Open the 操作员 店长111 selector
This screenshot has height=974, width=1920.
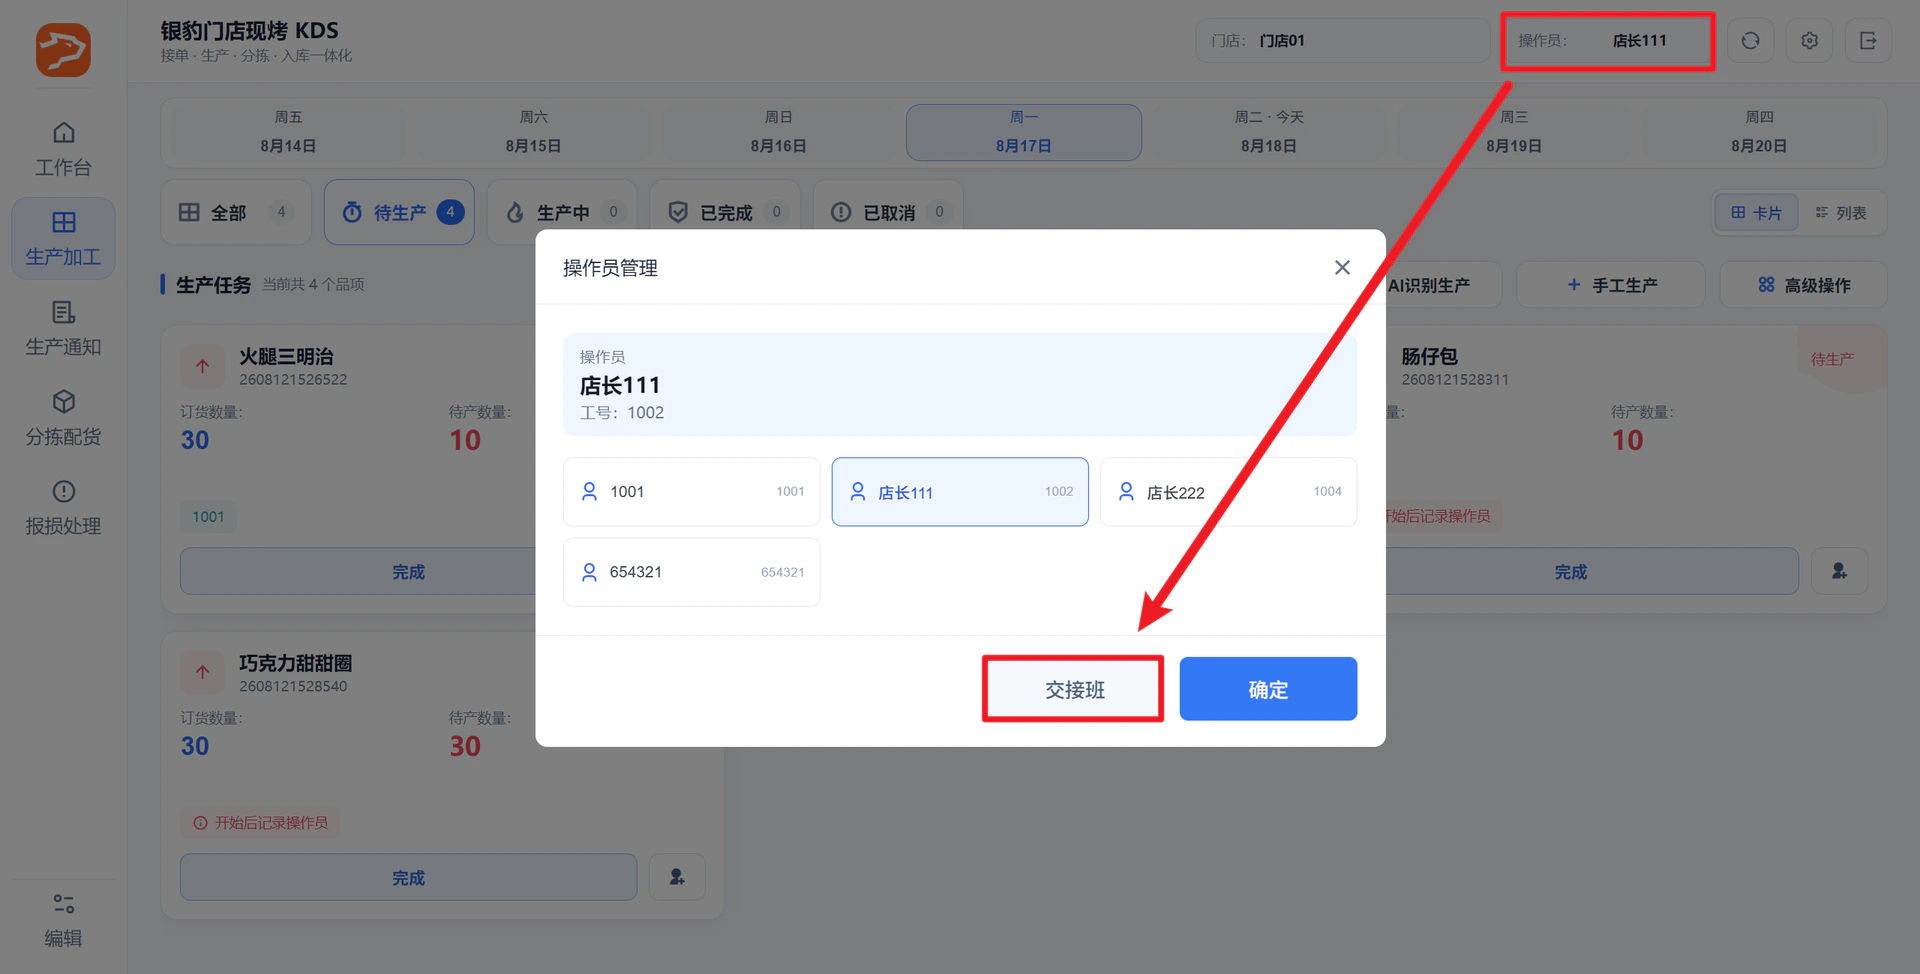[x=1608, y=41]
